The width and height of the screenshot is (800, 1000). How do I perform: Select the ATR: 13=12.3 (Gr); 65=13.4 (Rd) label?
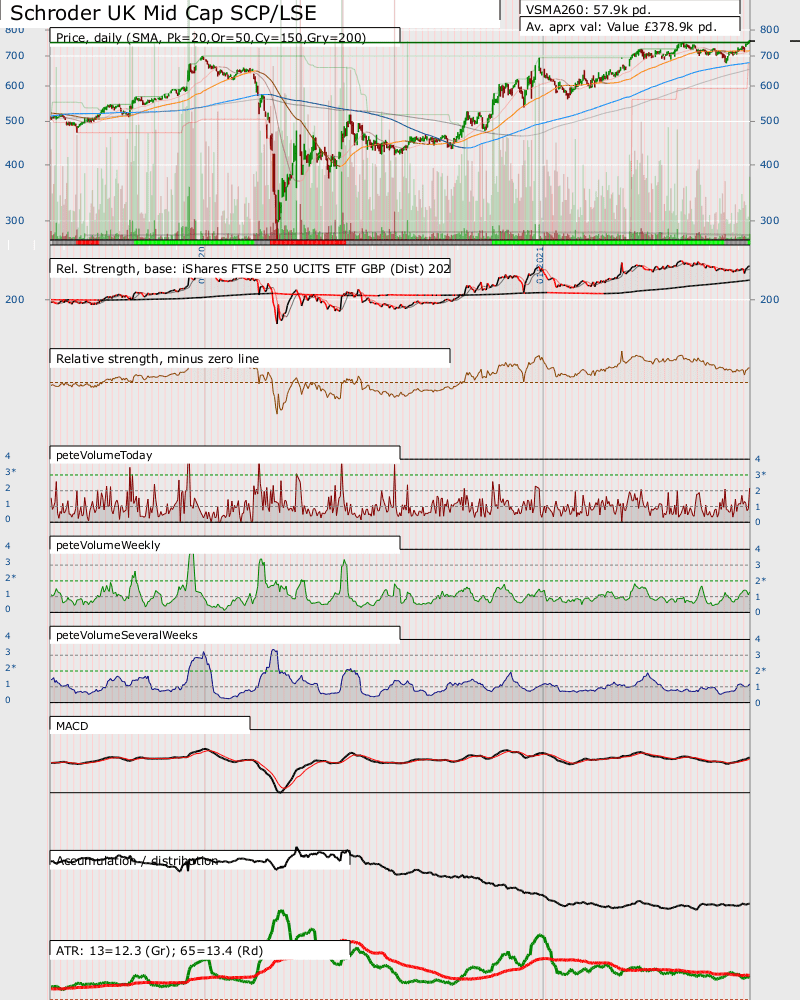pos(159,950)
